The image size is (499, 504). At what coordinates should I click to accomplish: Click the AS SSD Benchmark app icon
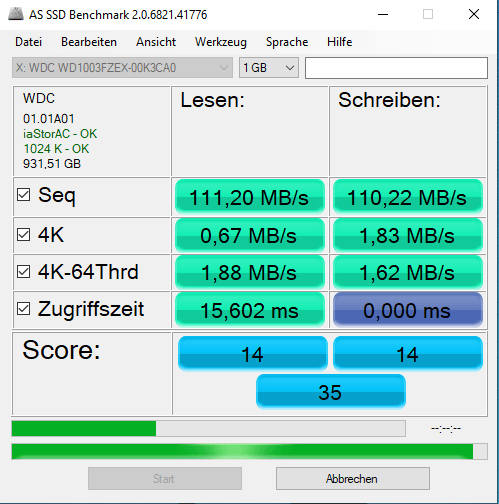click(16, 14)
